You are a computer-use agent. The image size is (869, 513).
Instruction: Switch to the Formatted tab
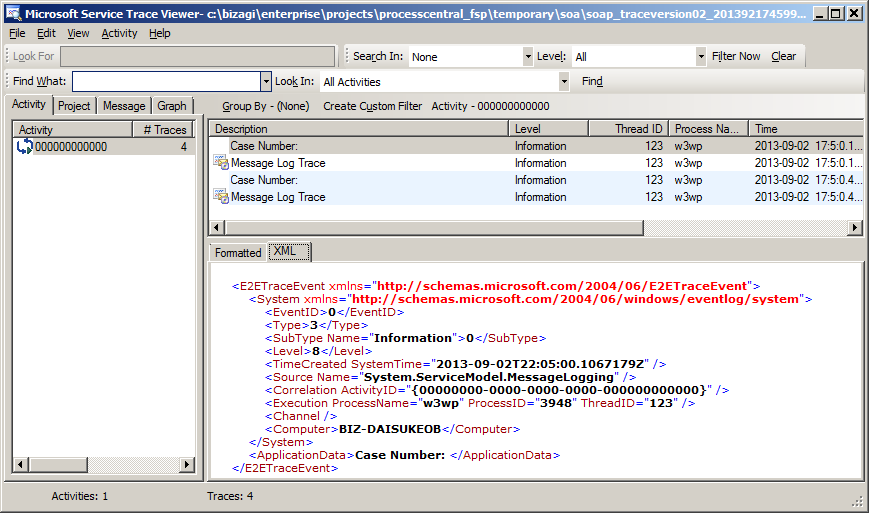[238, 253]
